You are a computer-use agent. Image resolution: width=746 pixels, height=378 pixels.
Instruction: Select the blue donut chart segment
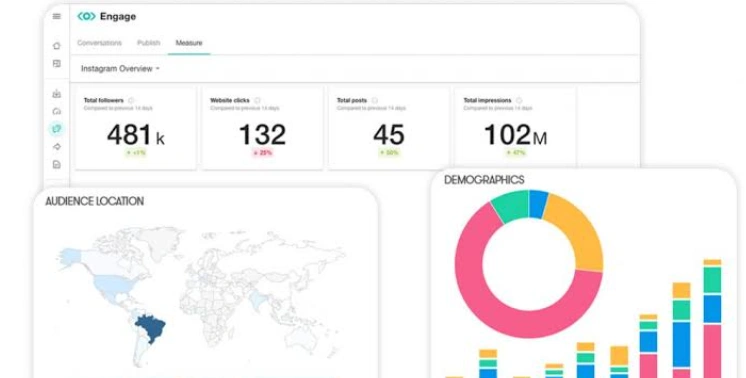tap(538, 204)
